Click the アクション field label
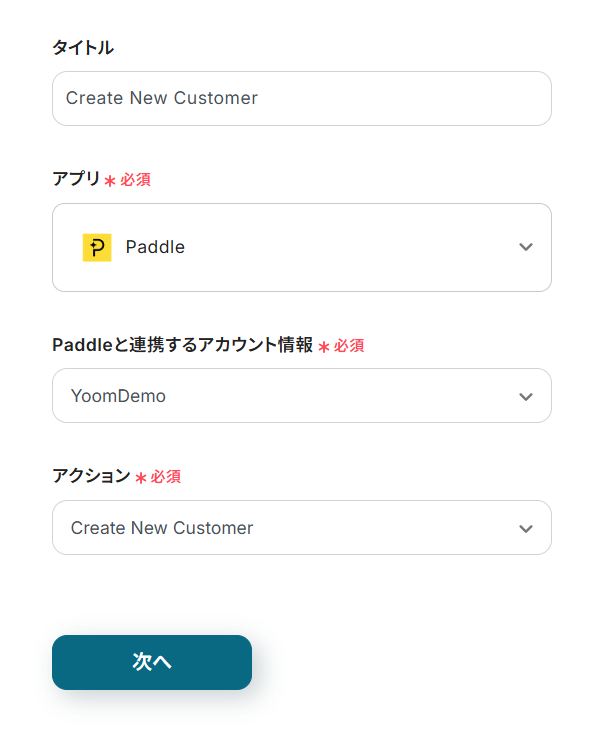 (91, 476)
